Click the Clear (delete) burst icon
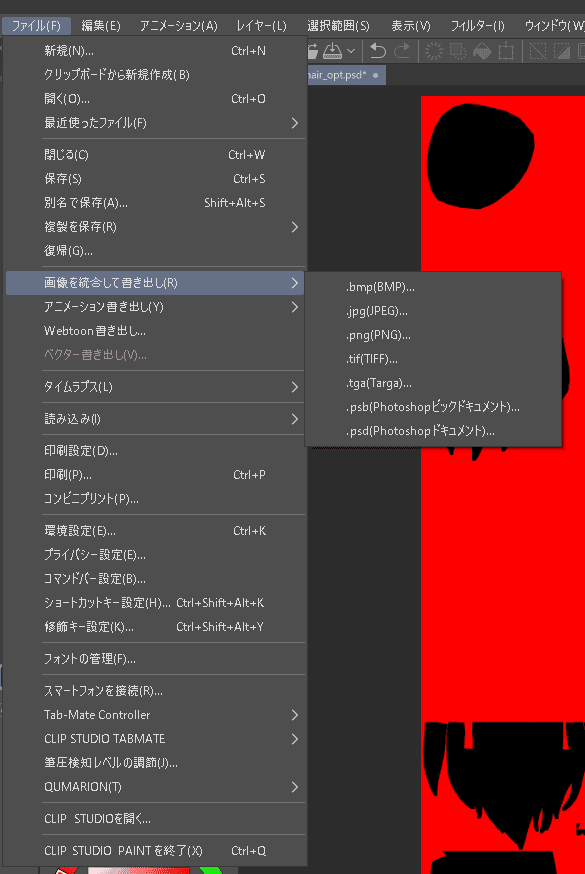585x874 pixels. click(x=434, y=51)
